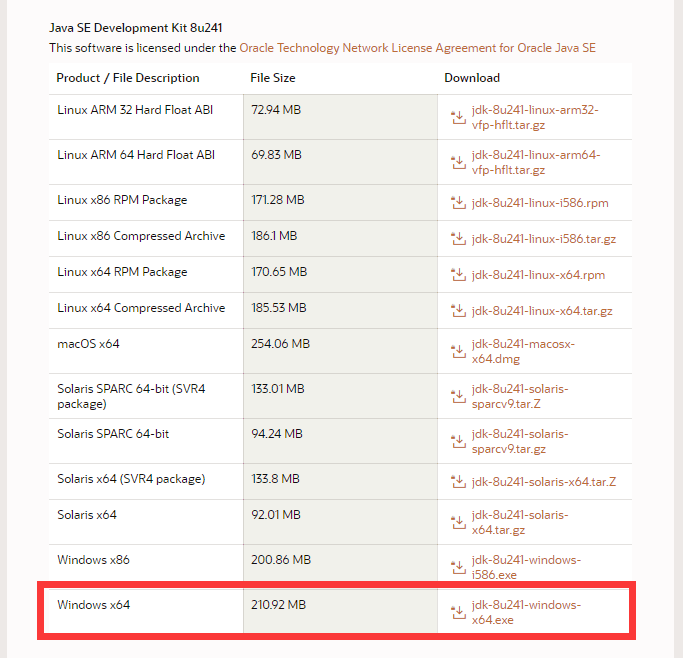Click download icon for windows-i586.exe
Viewport: 683px width, 658px height.
[458, 567]
